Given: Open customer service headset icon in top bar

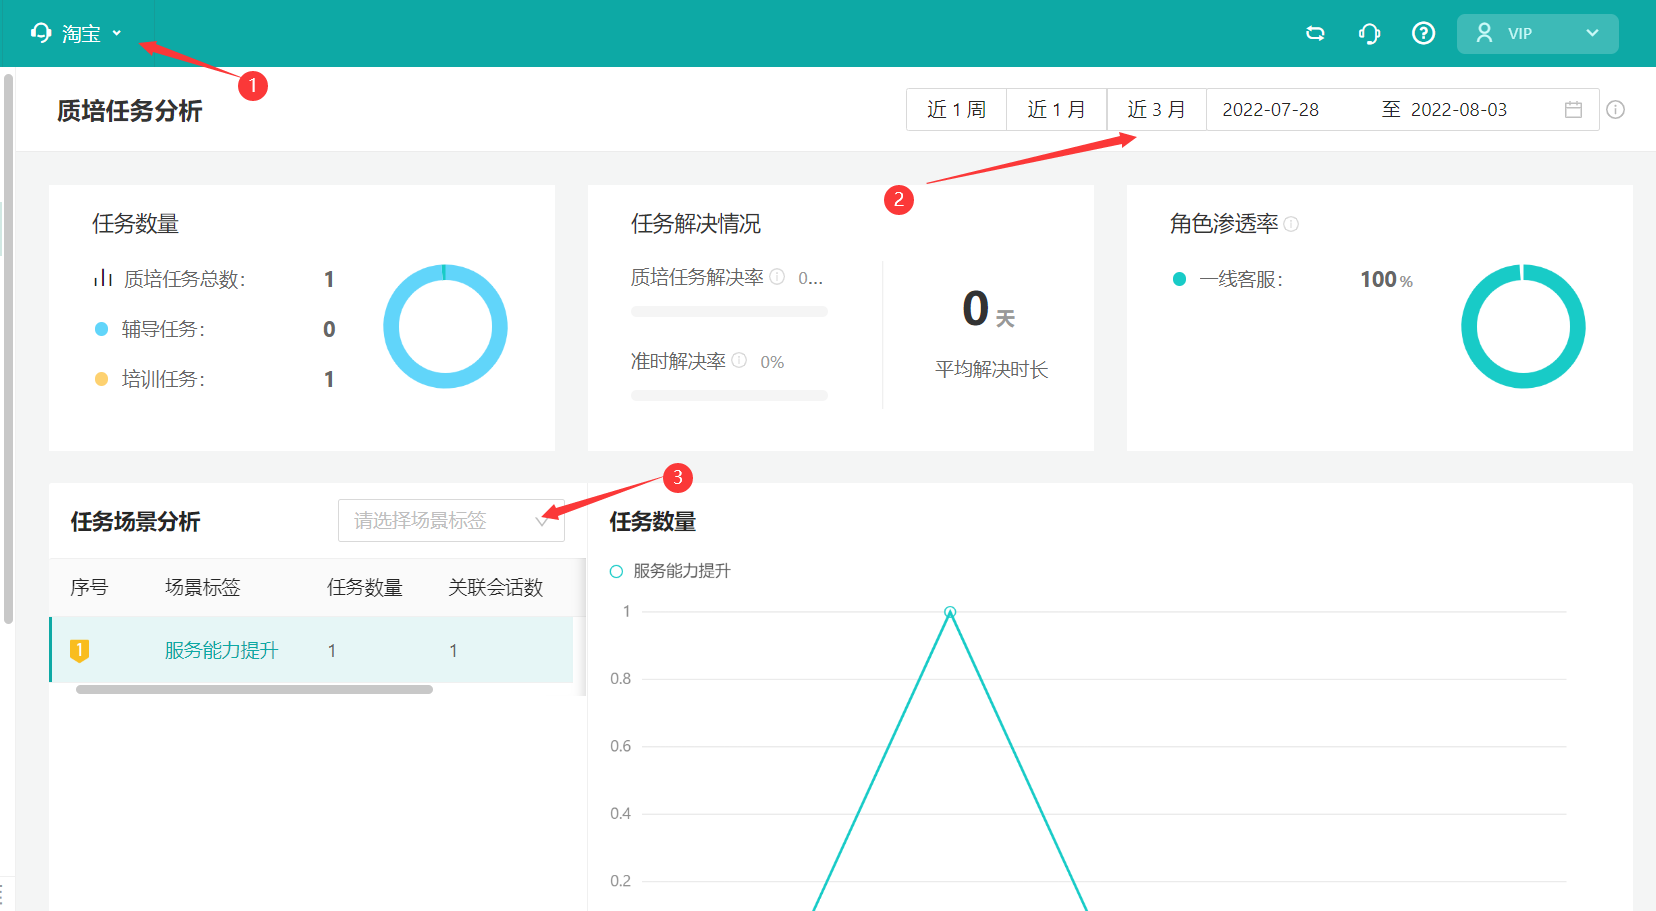Looking at the screenshot, I should pyautogui.click(x=1369, y=34).
